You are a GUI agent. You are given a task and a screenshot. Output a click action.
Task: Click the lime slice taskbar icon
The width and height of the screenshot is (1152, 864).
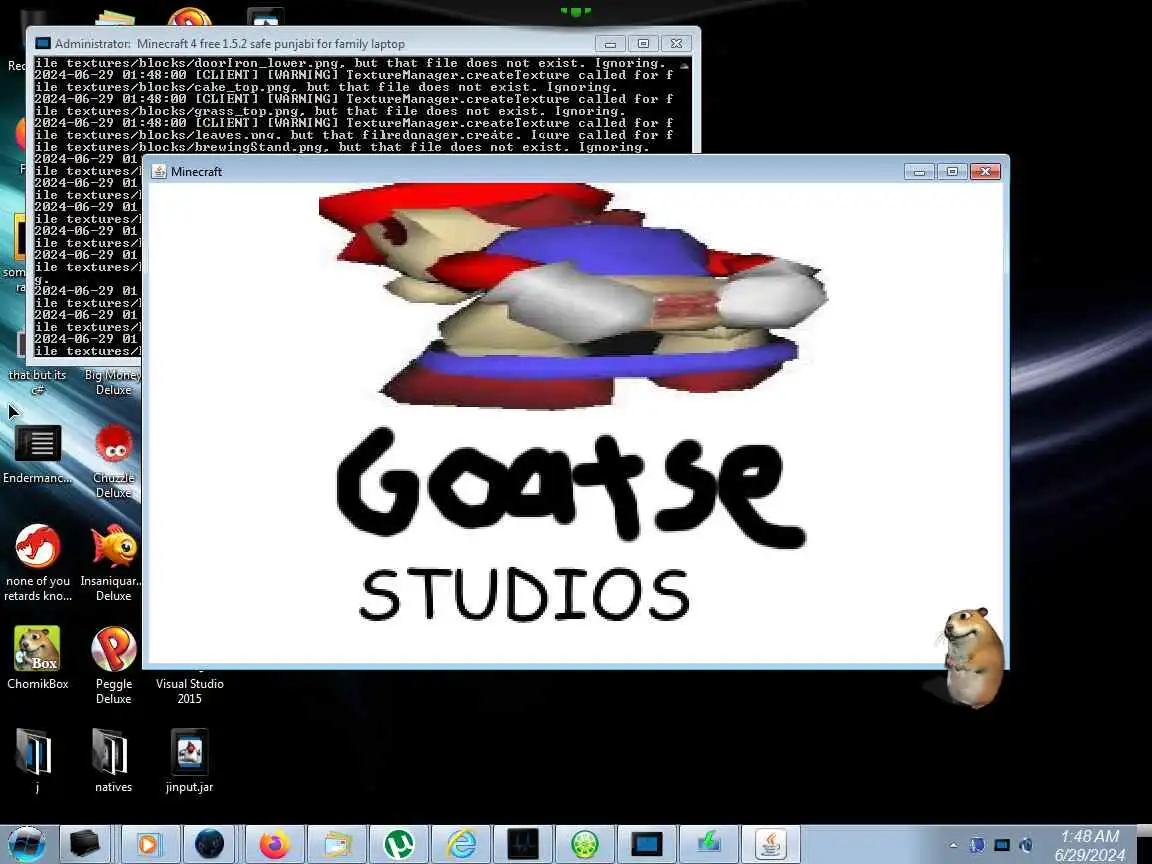586,844
